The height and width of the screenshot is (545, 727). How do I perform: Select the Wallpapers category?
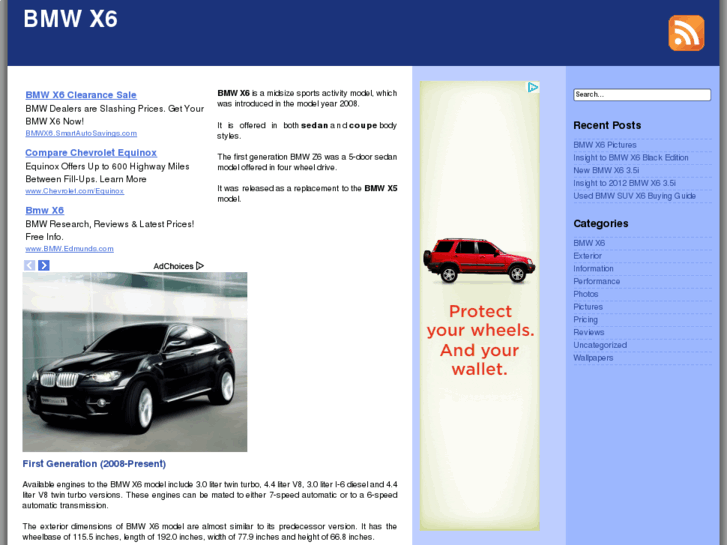point(593,358)
